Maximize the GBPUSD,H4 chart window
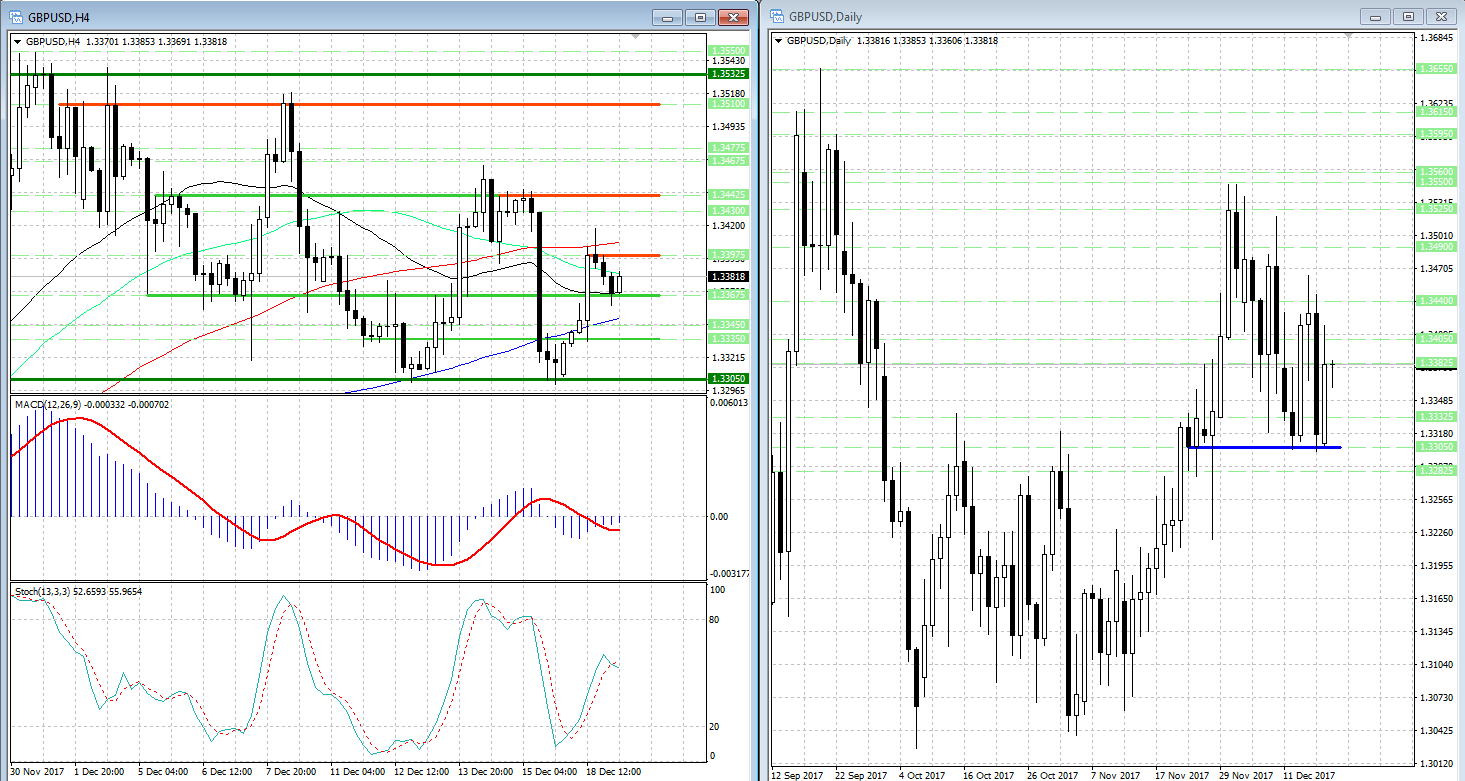 point(701,17)
